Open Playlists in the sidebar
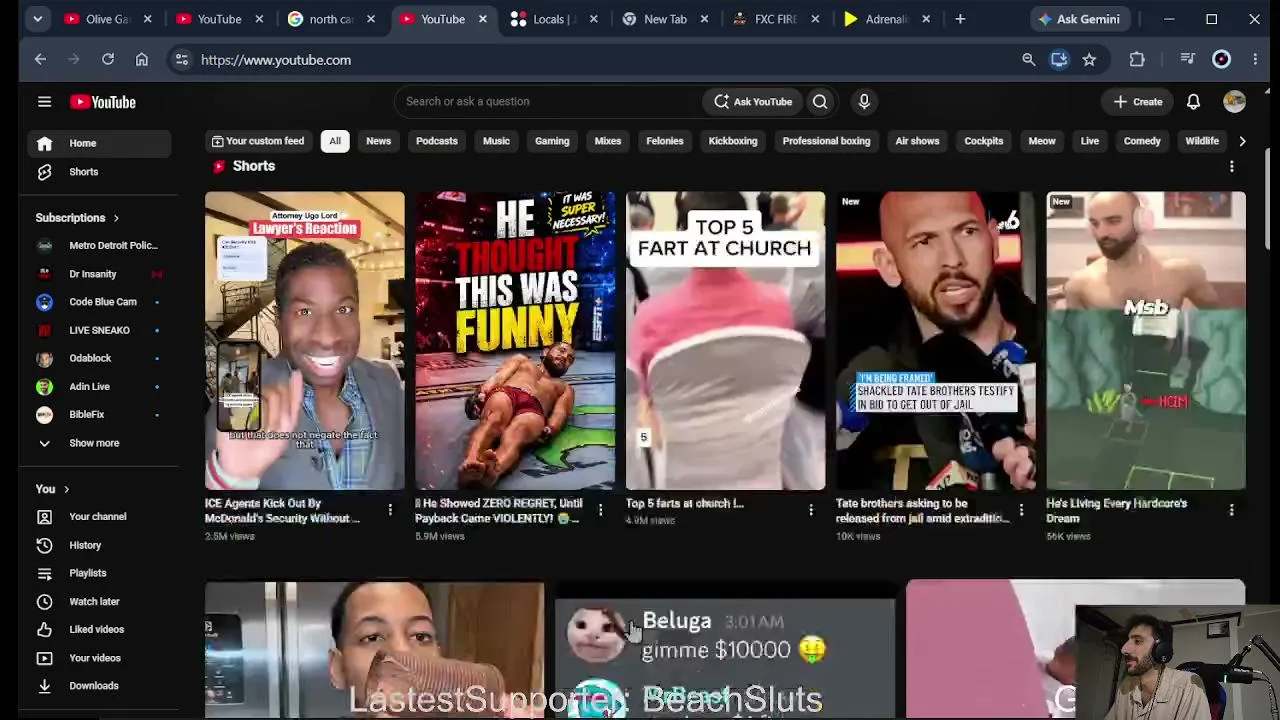The height and width of the screenshot is (720, 1280). pyautogui.click(x=99, y=573)
